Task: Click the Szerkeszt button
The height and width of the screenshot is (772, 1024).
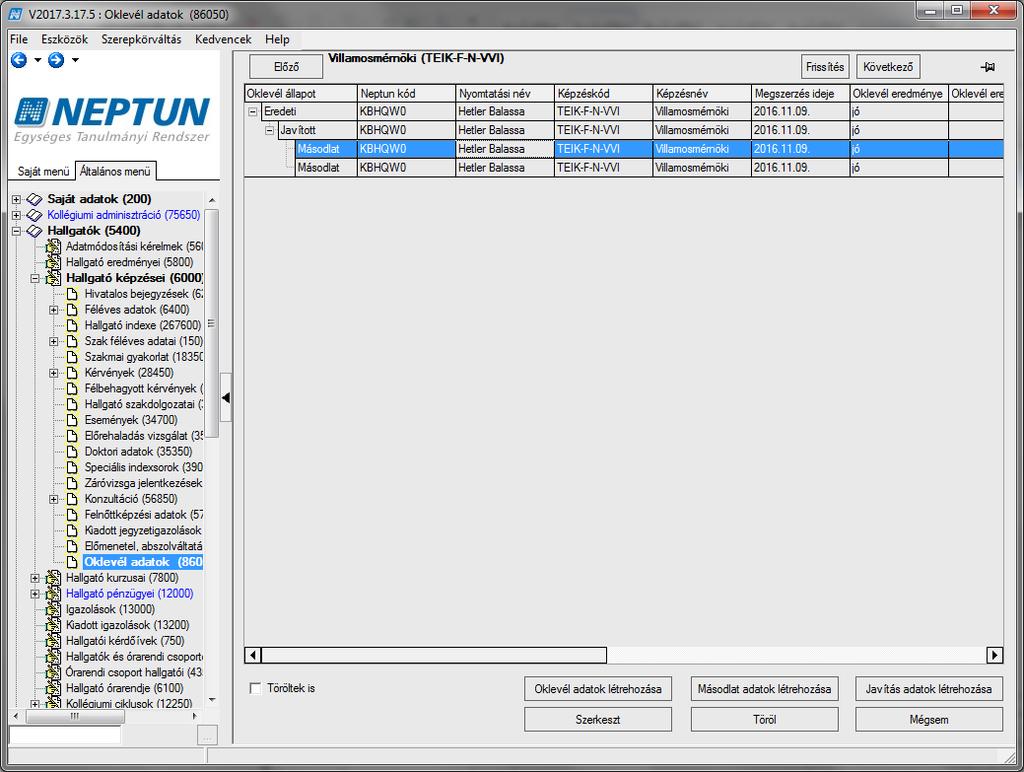Action: (598, 720)
